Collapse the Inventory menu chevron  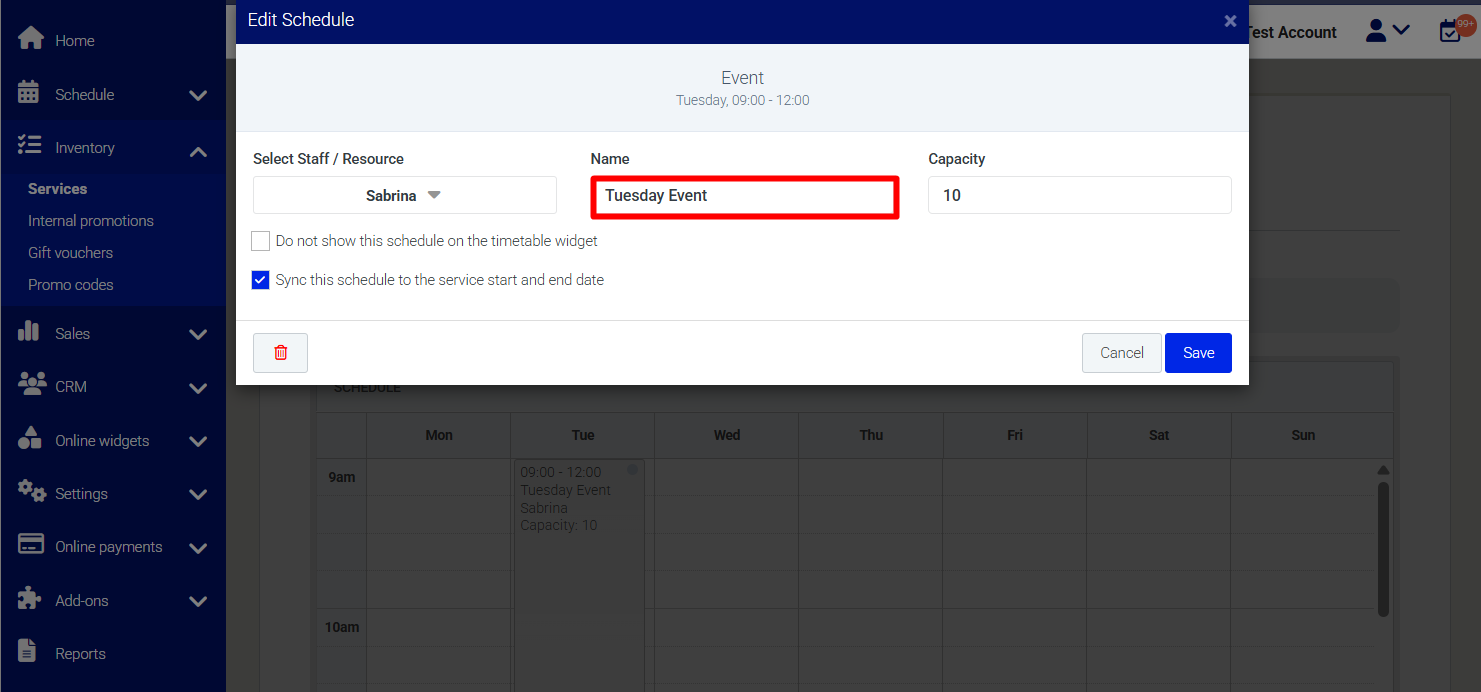(198, 151)
